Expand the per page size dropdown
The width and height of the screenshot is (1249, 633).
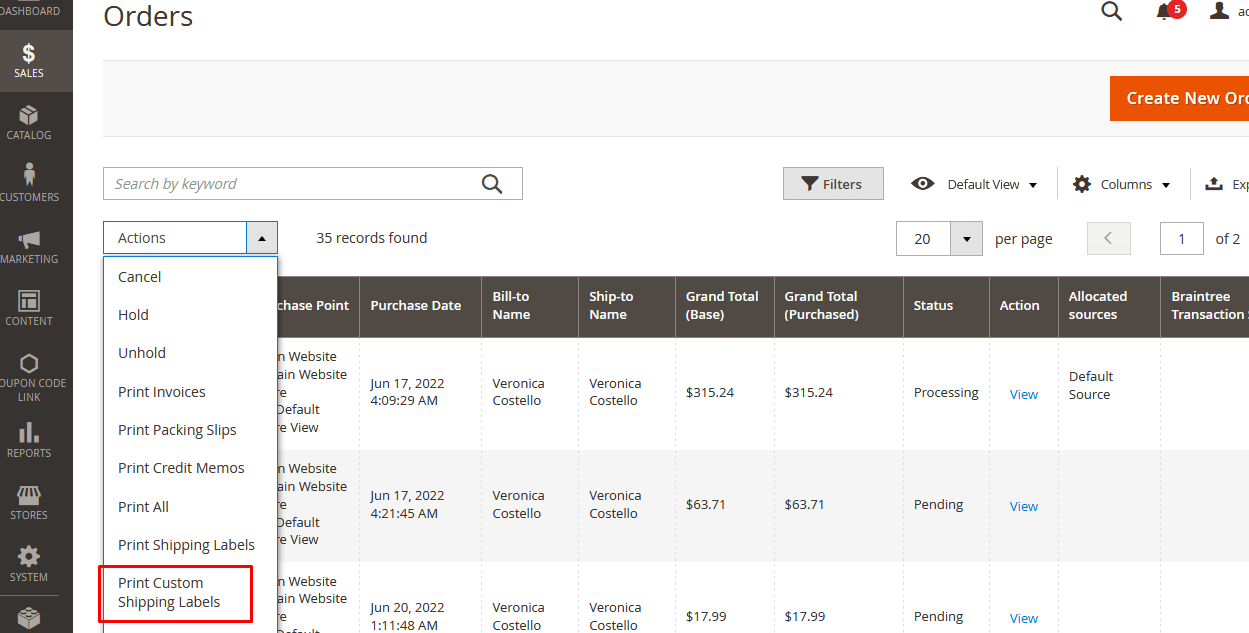coord(966,239)
